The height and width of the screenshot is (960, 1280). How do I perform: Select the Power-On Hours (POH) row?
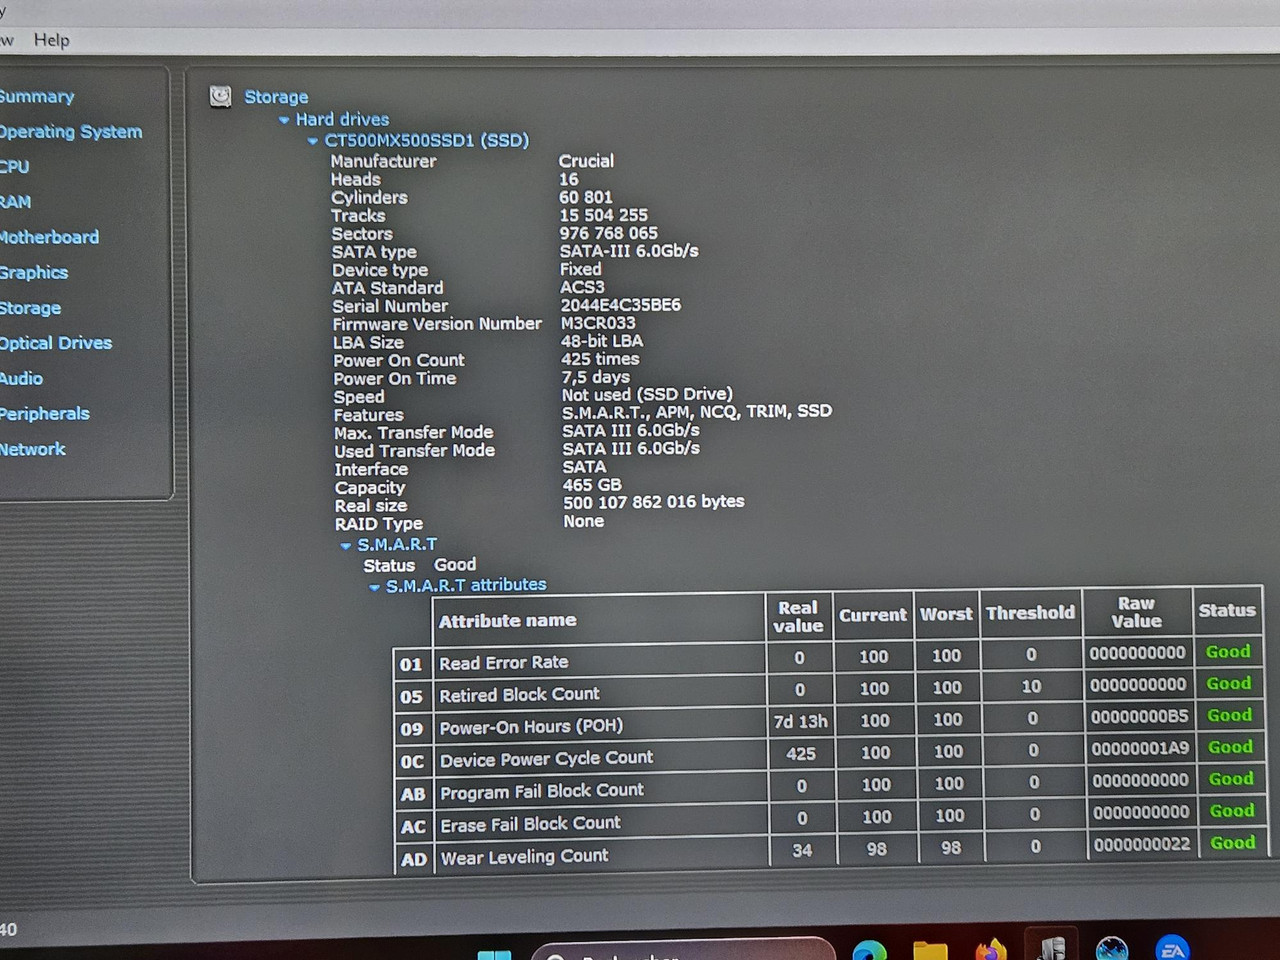(x=828, y=723)
